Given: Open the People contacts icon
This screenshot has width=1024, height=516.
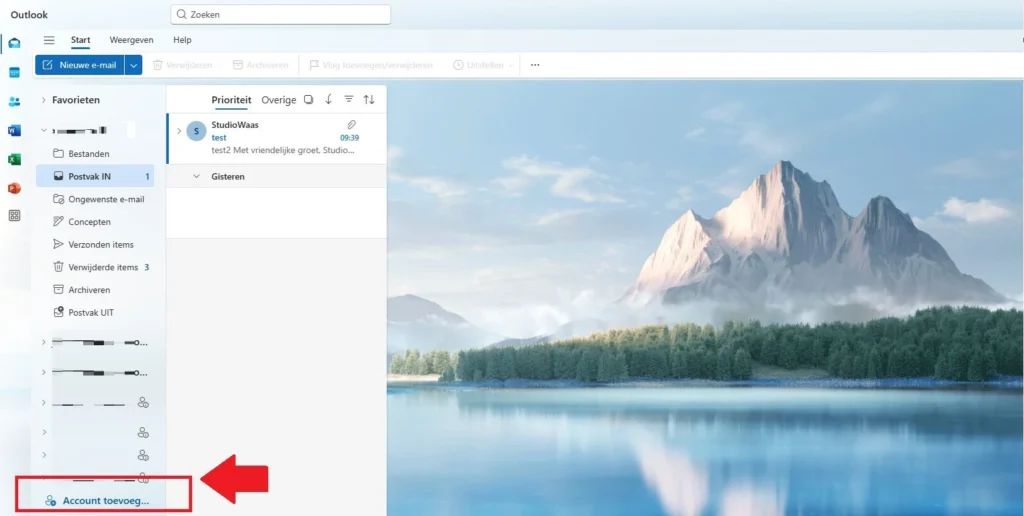Looking at the screenshot, I should pos(14,101).
